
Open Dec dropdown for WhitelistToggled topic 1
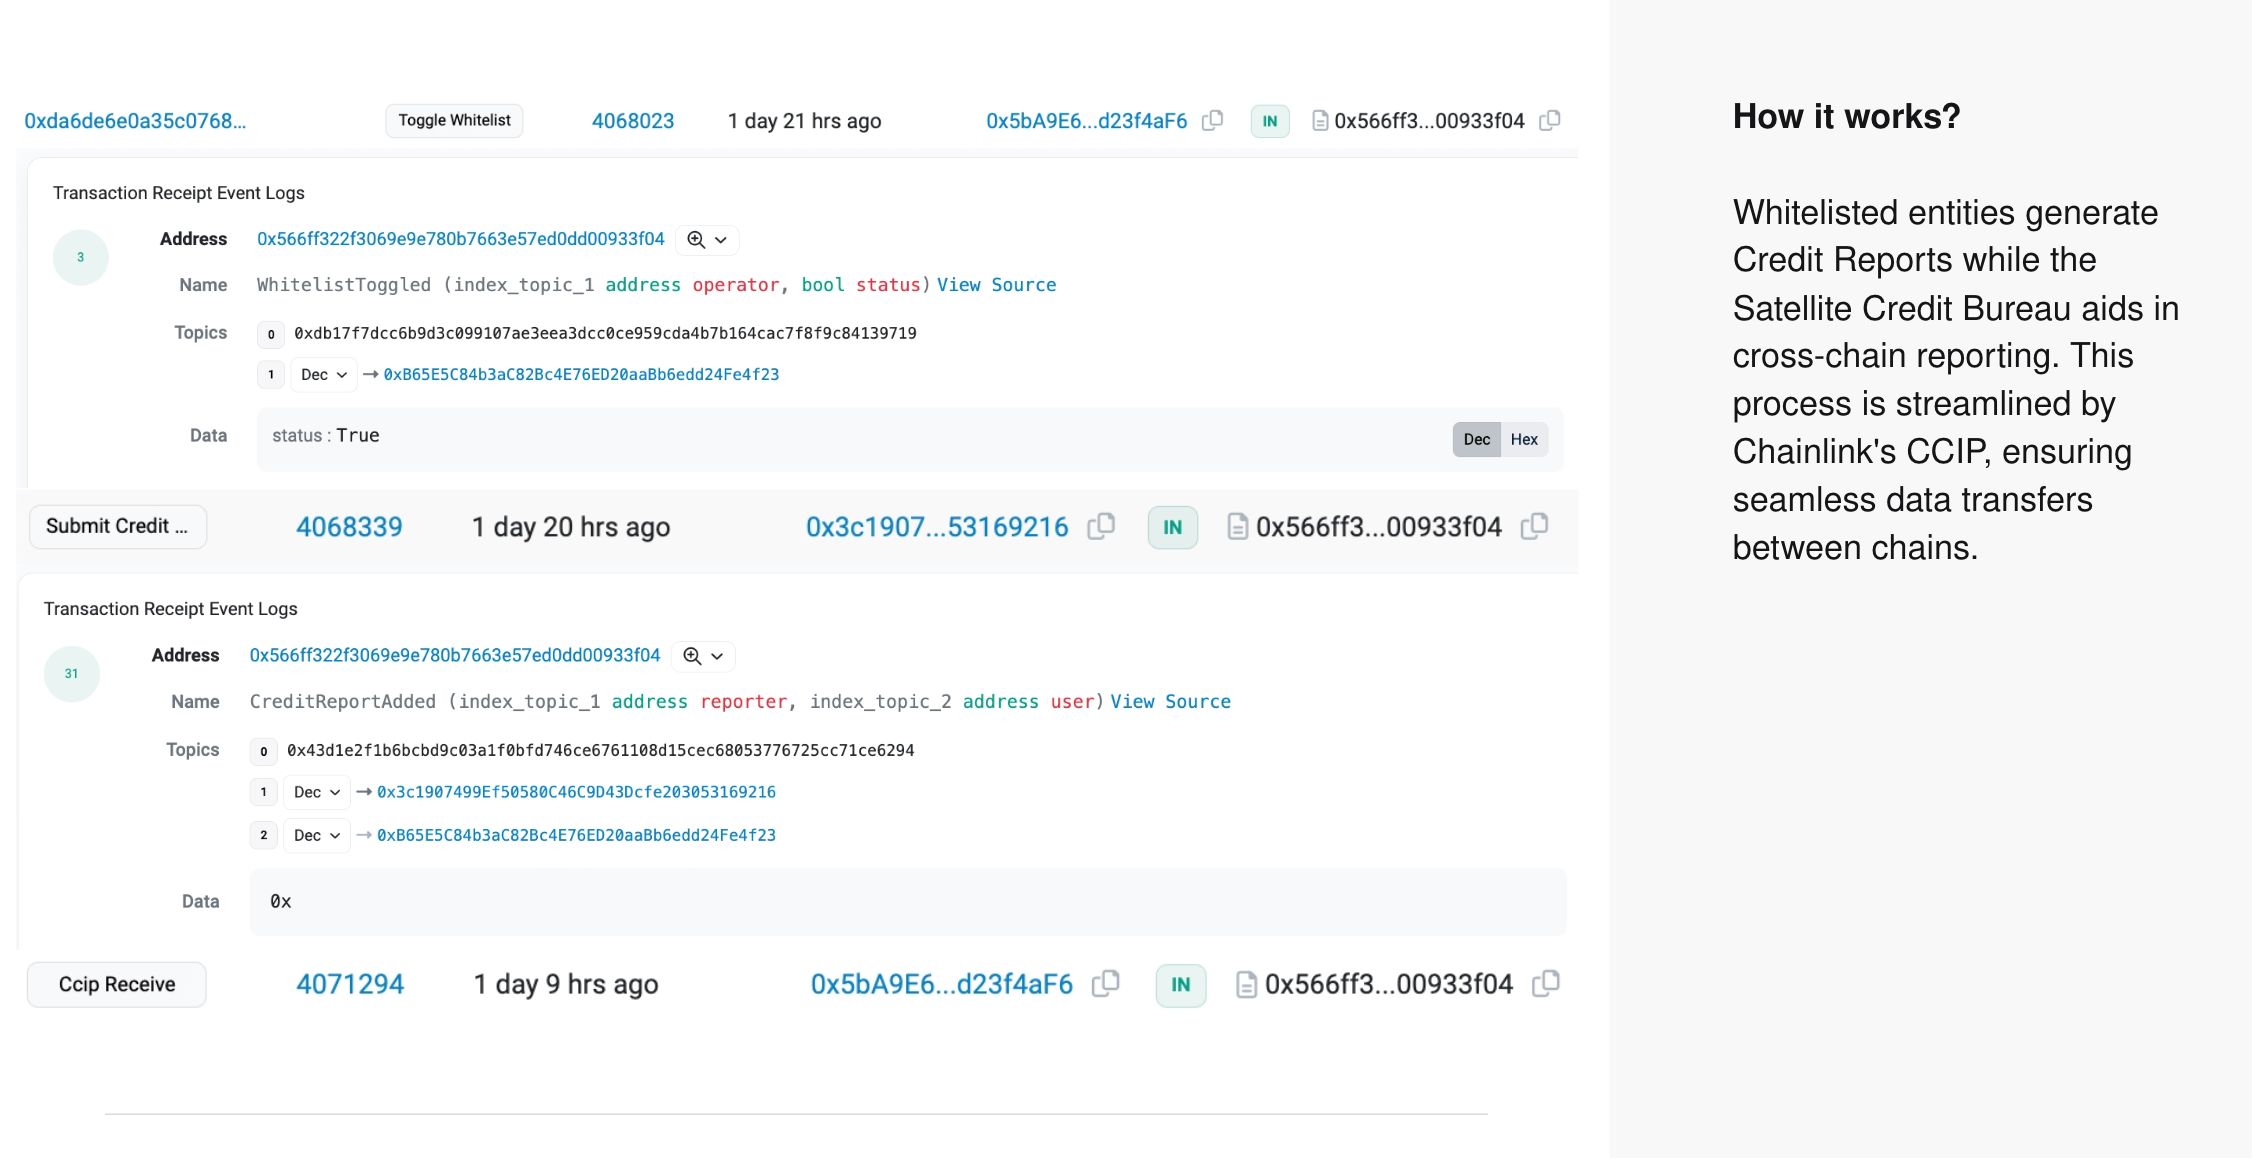pos(324,374)
